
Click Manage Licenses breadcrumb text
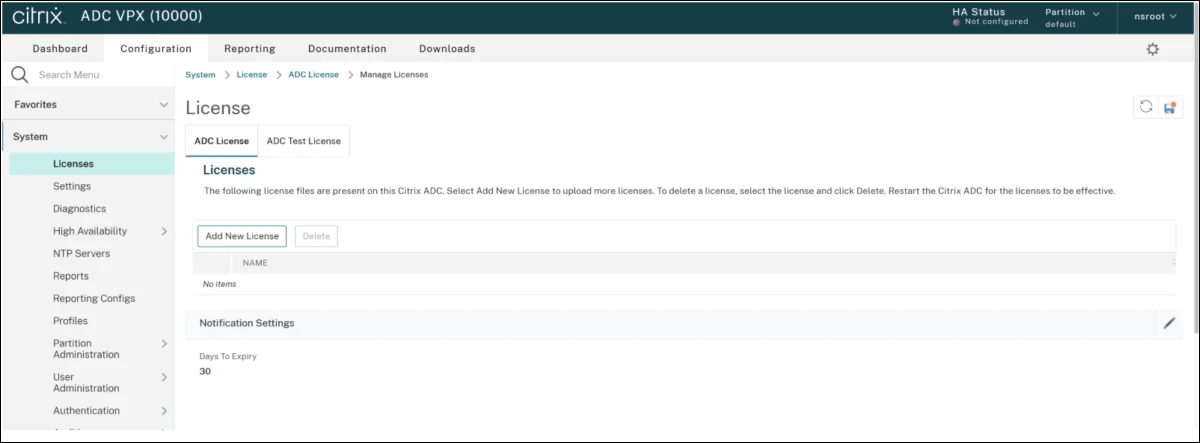click(394, 75)
